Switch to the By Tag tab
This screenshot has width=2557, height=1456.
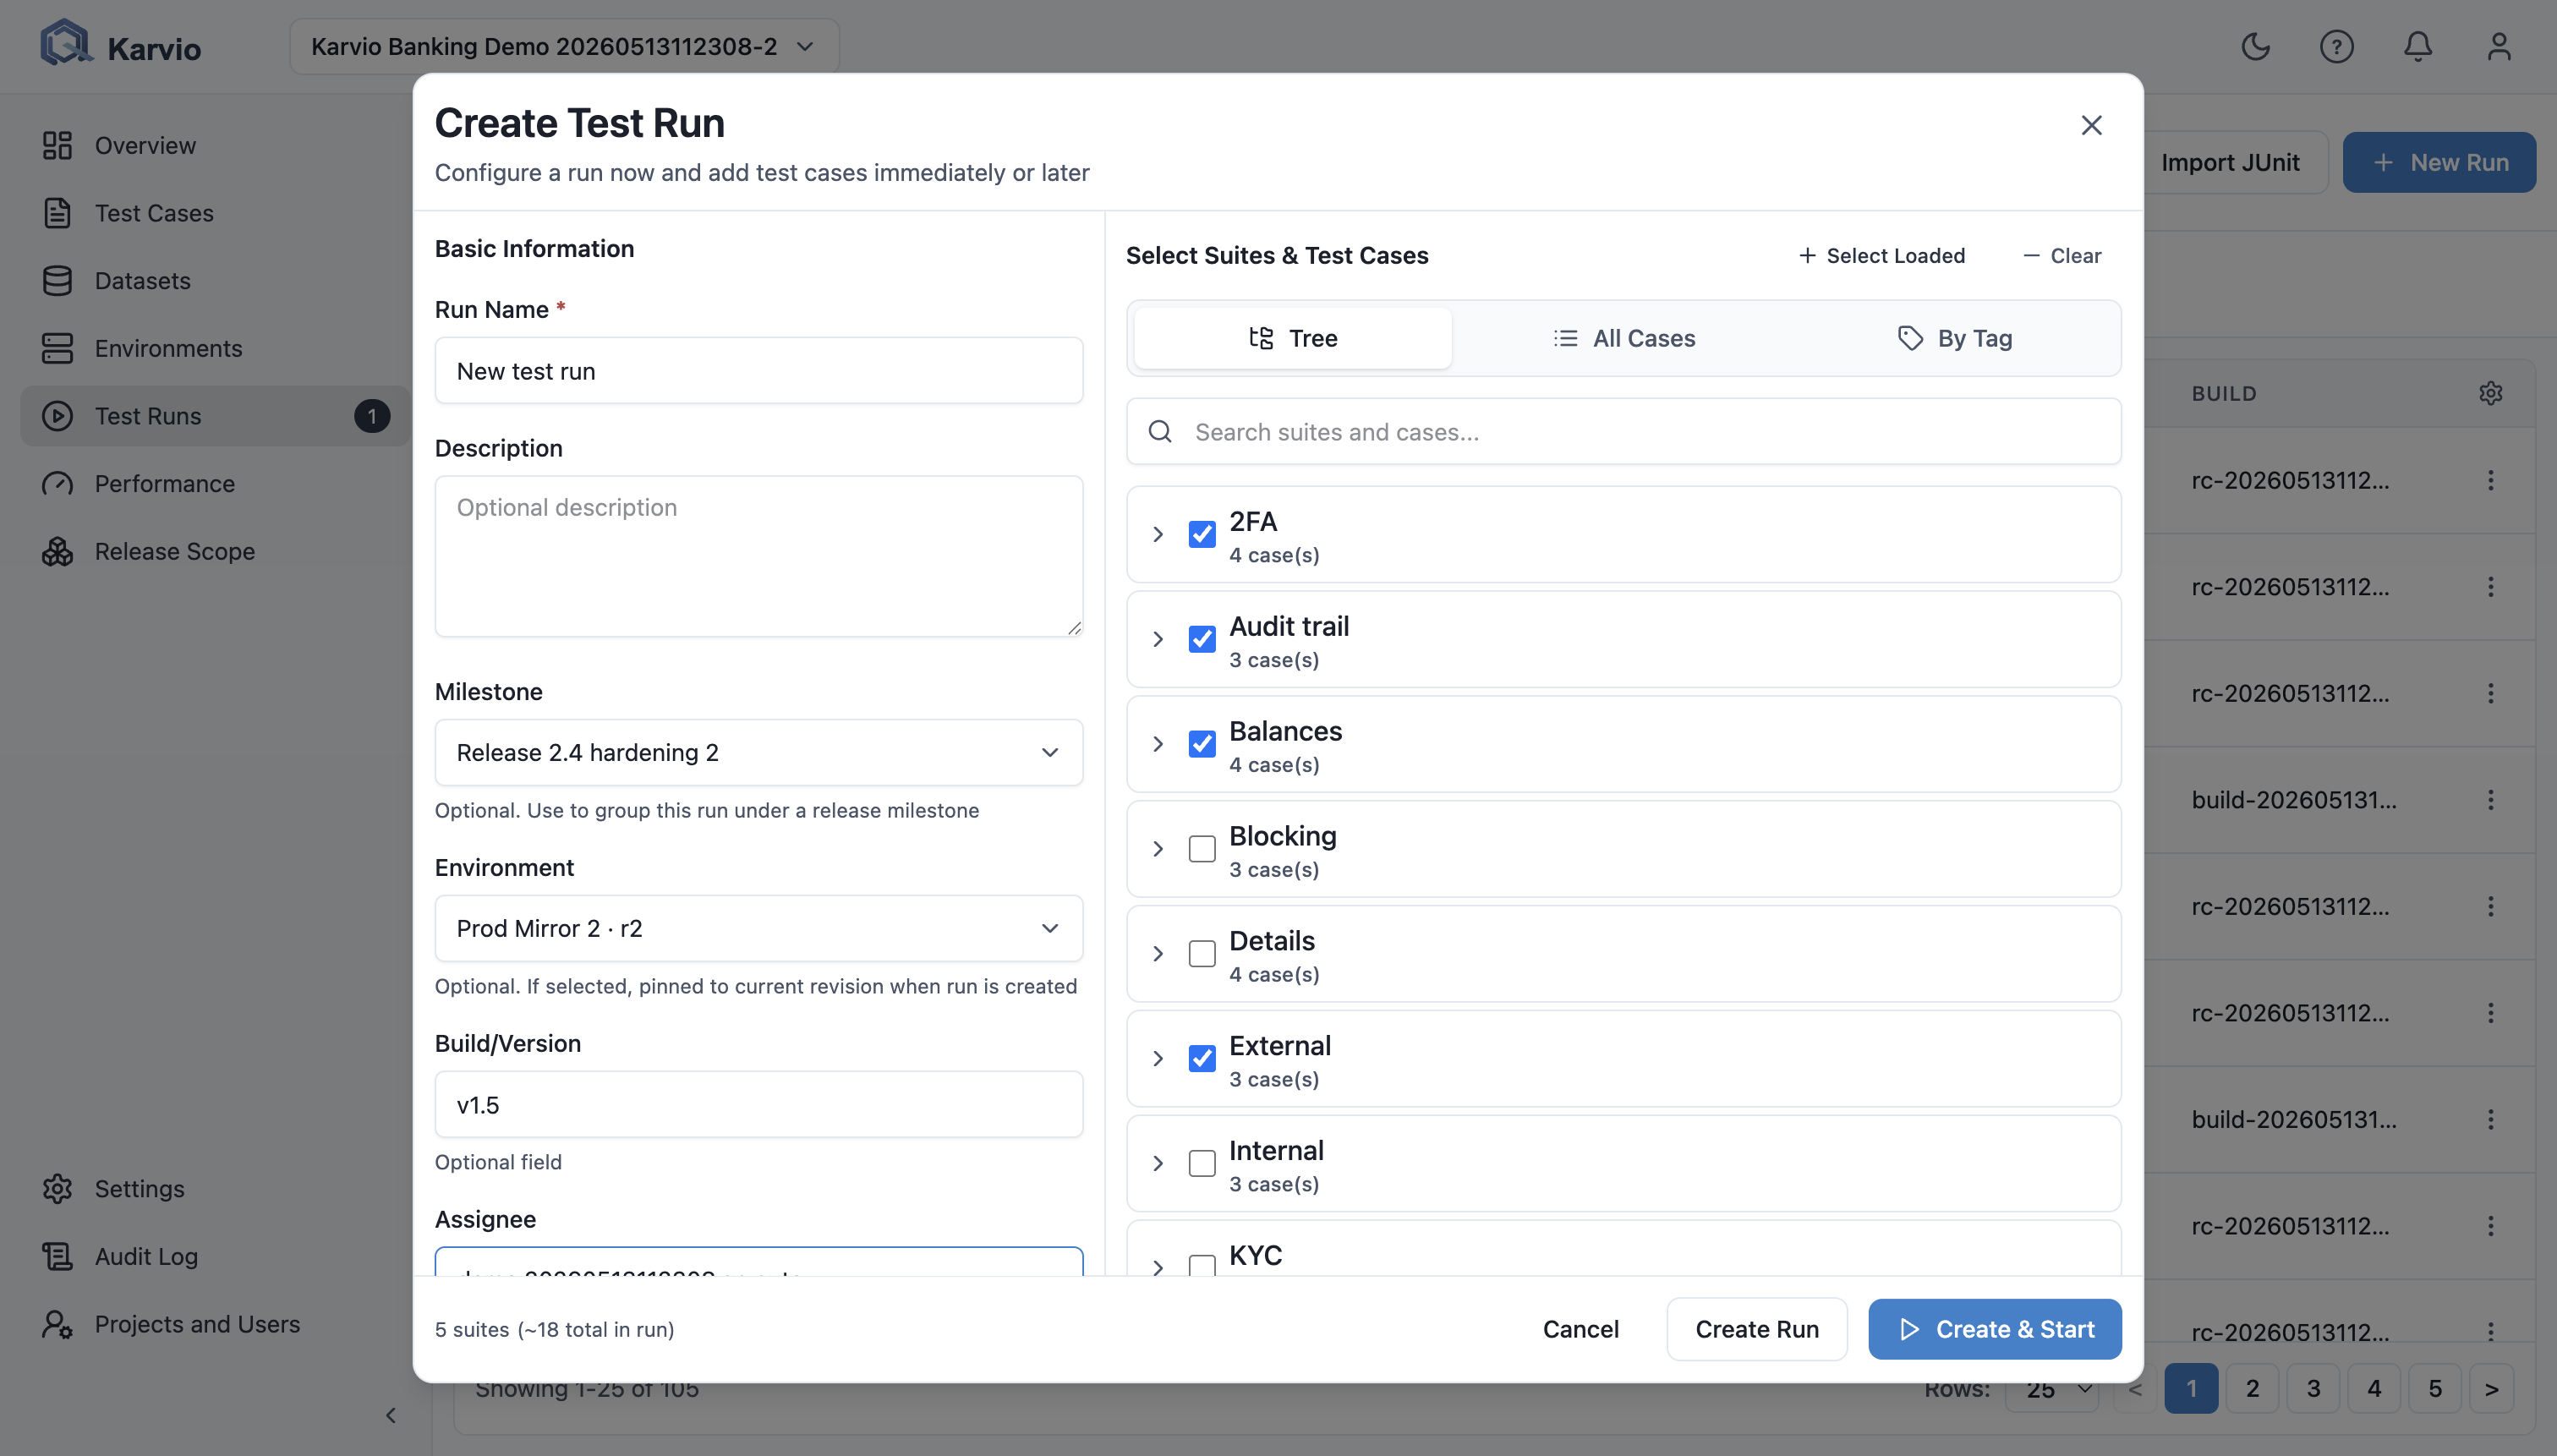[x=1955, y=338]
